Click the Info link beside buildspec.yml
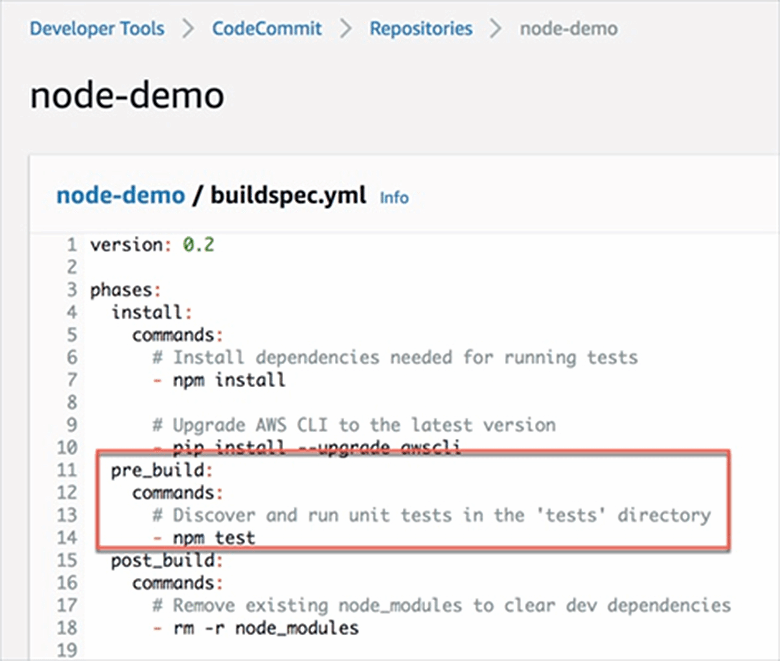 [394, 197]
